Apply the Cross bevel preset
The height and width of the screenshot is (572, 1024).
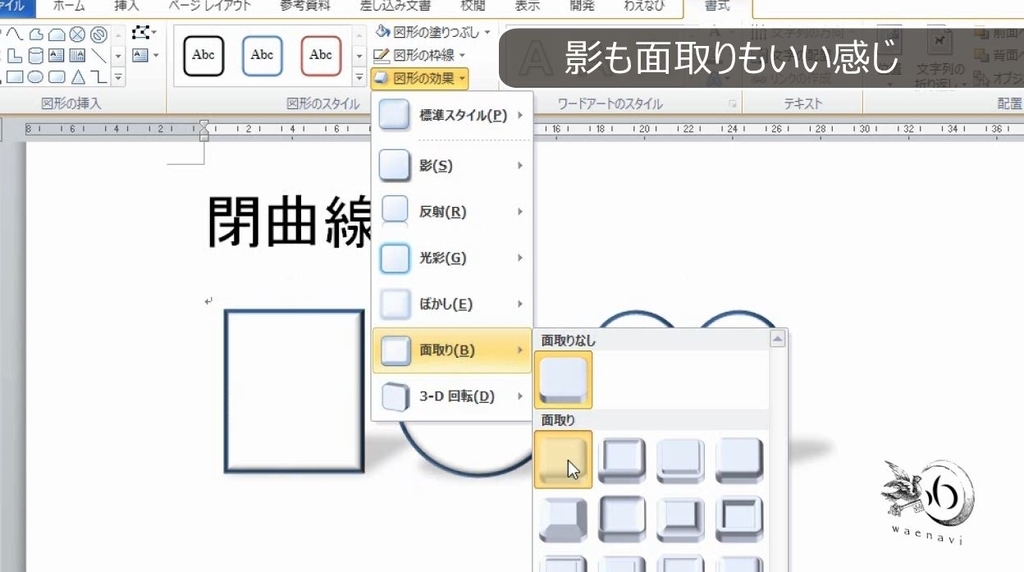[680, 460]
